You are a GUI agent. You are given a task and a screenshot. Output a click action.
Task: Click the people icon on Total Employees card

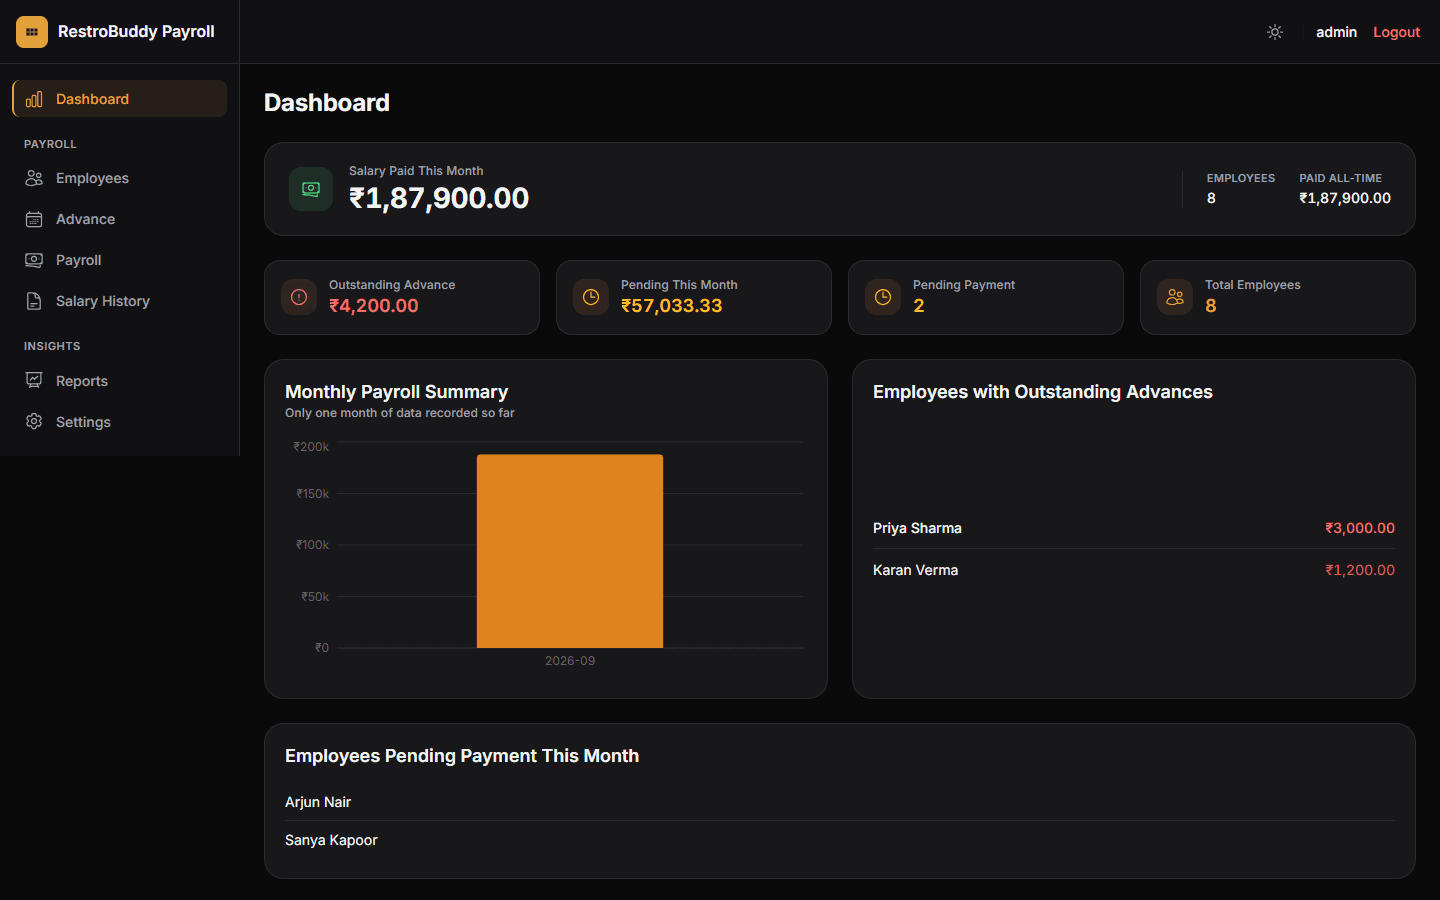tap(1175, 297)
